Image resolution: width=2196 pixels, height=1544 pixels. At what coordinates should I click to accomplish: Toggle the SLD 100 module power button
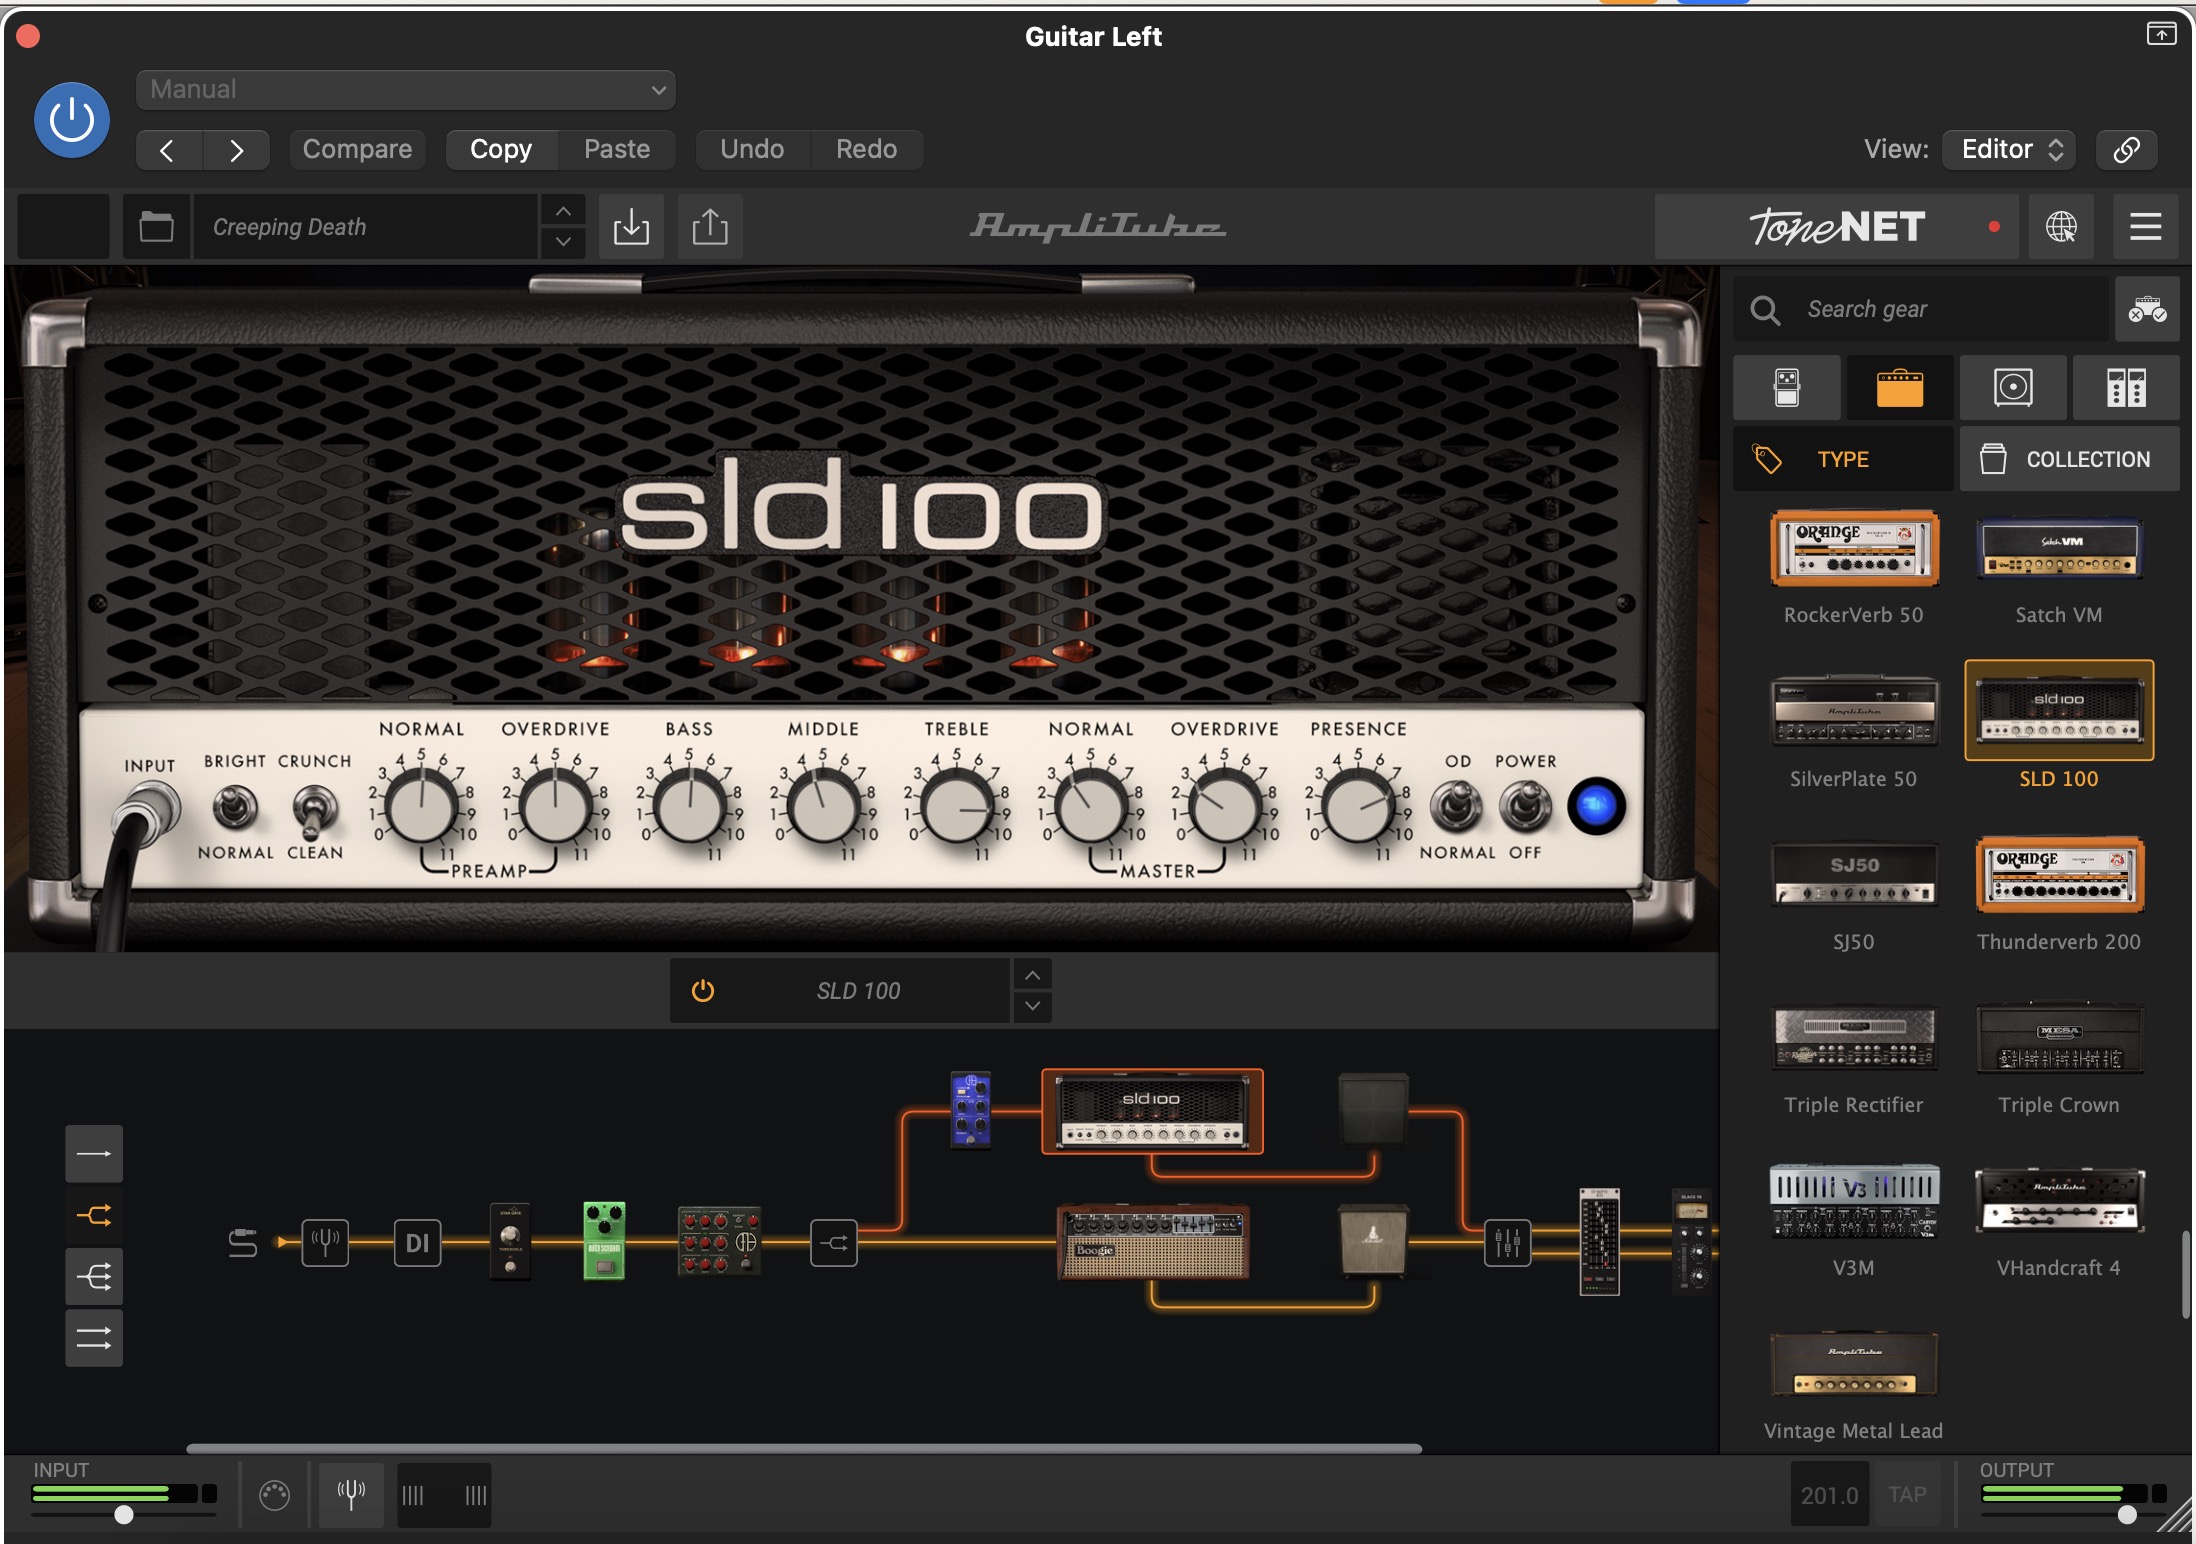coord(703,991)
